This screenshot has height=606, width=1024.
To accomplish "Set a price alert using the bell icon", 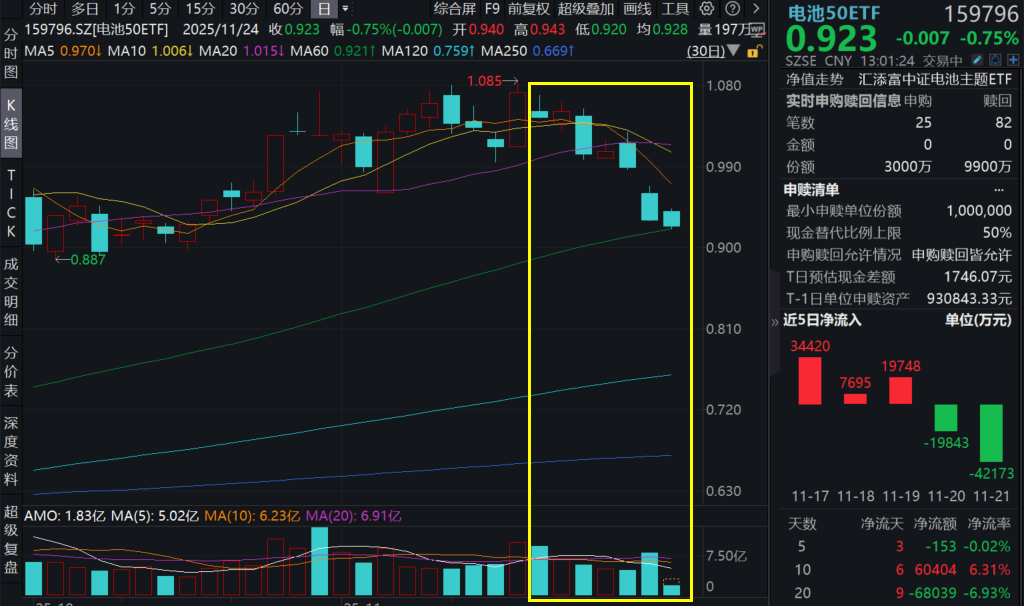I will tap(995, 60).
